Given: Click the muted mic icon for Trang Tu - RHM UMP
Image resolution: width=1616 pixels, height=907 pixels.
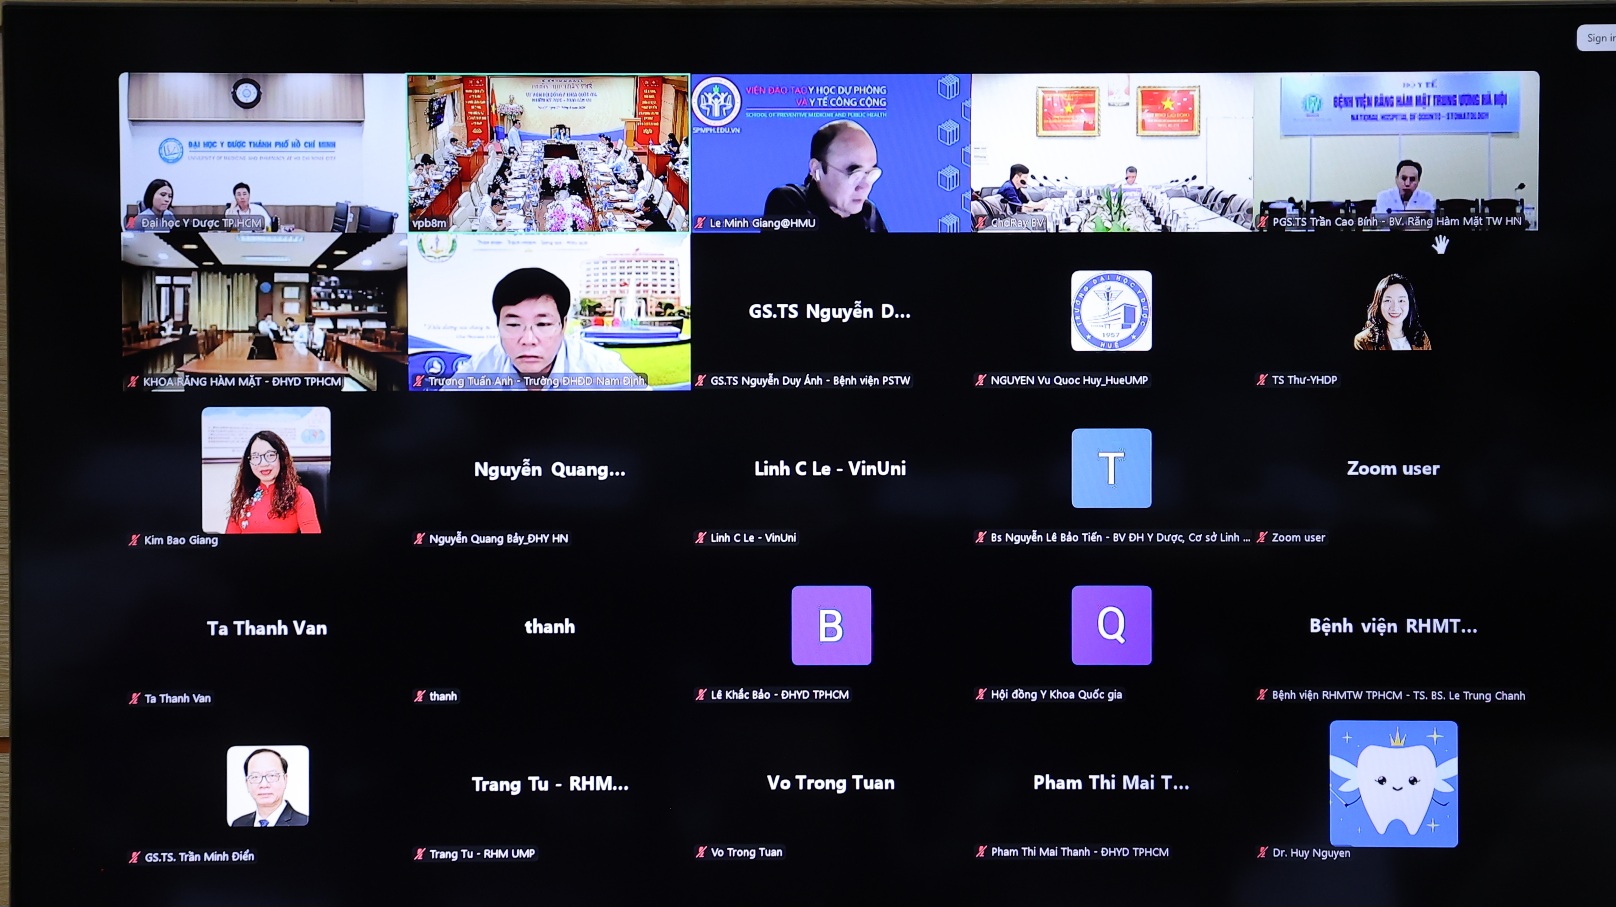Looking at the screenshot, I should pos(420,854).
